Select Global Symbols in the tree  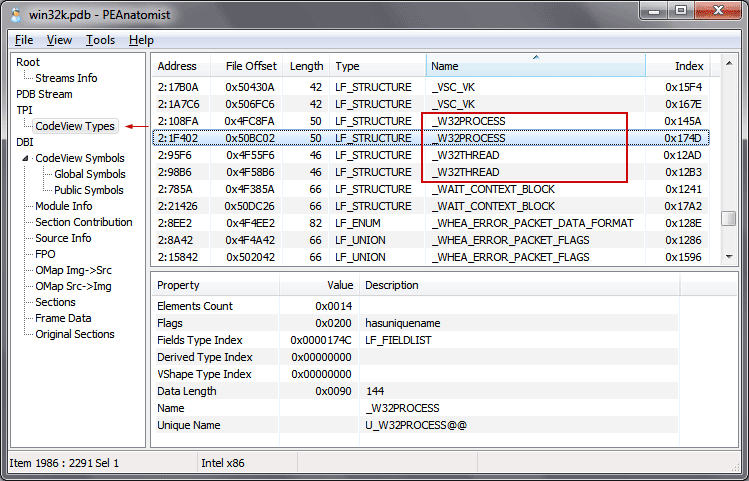tap(90, 174)
